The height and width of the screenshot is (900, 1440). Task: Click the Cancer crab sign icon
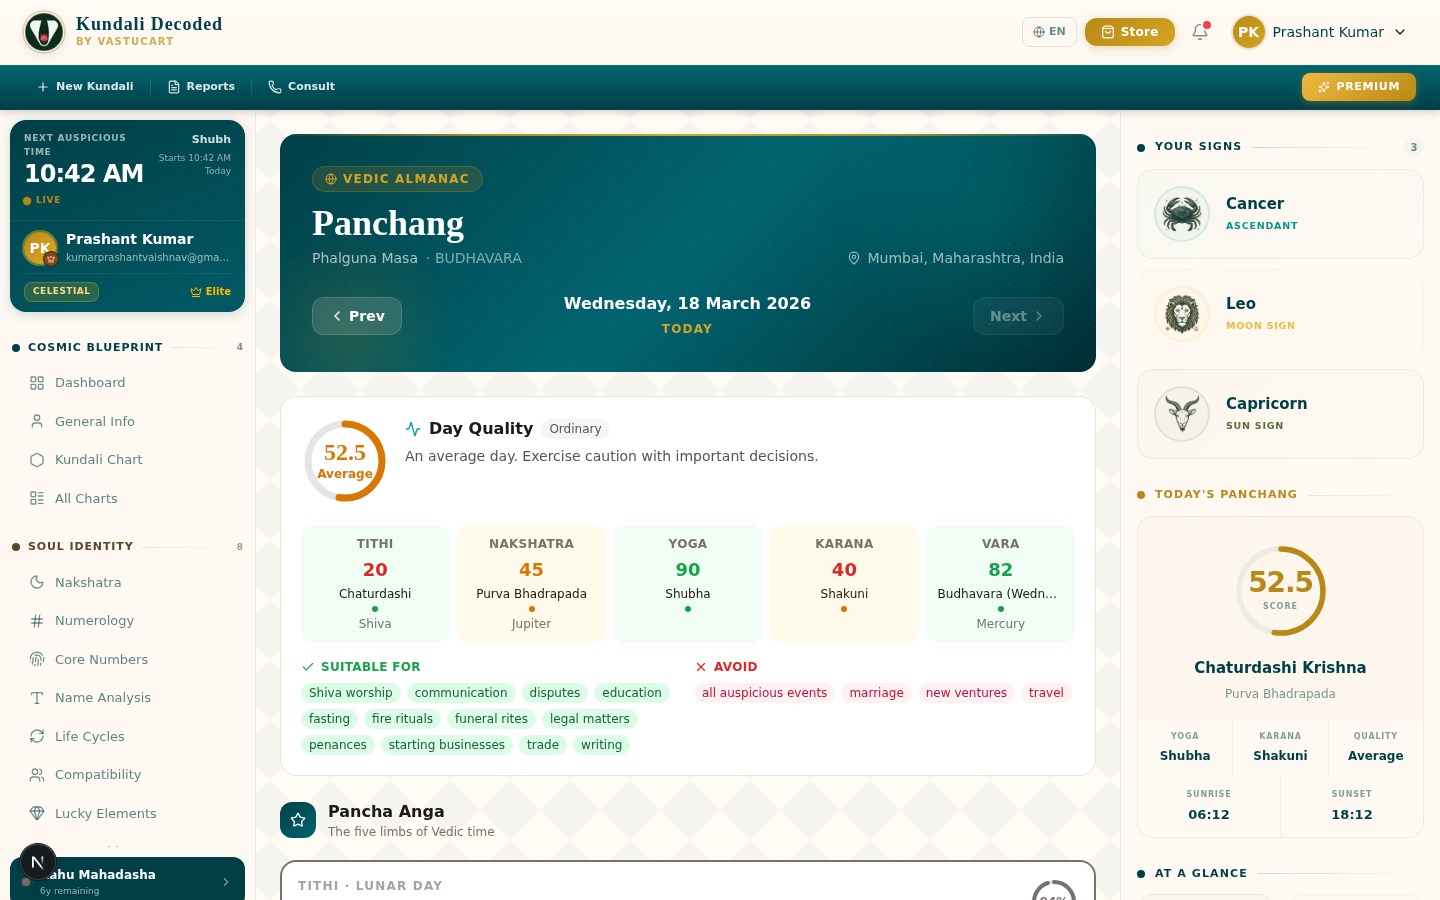[x=1182, y=214]
